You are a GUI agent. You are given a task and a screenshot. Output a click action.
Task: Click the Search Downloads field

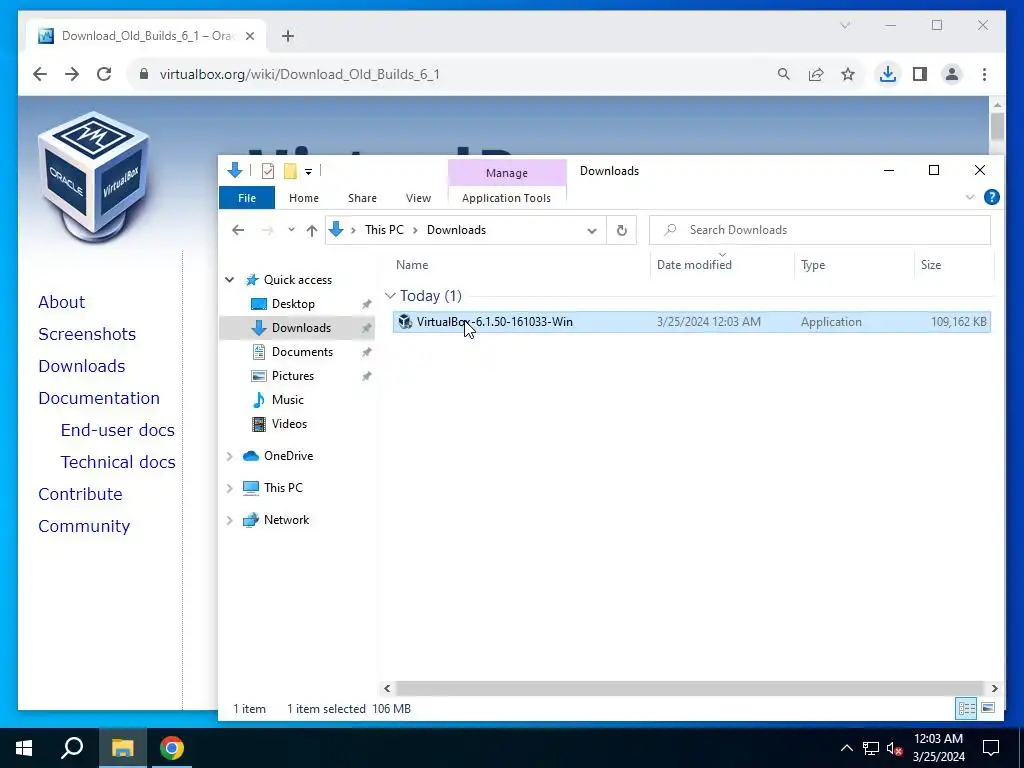[x=820, y=230]
